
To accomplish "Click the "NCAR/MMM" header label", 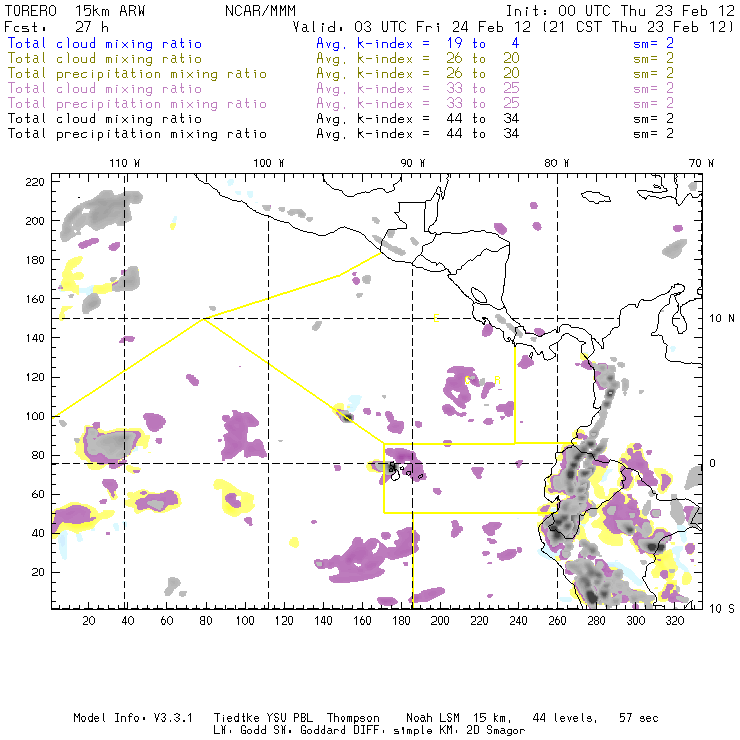I will (x=260, y=11).
